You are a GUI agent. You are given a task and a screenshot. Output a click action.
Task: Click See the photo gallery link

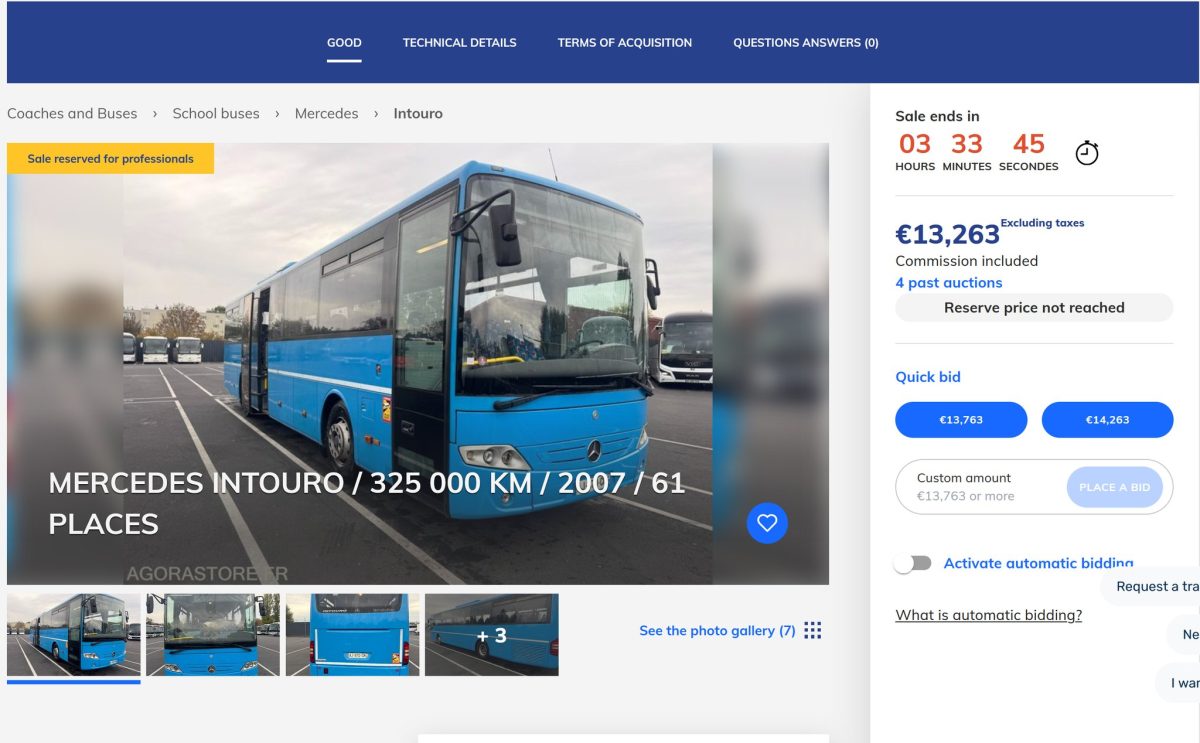click(x=717, y=631)
